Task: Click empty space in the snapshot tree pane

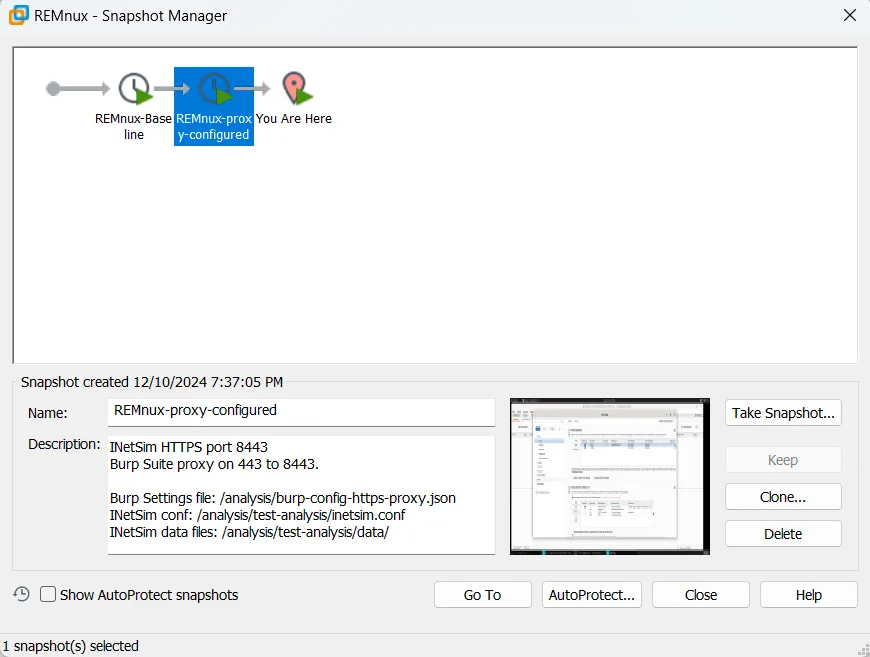Action: pos(500,250)
